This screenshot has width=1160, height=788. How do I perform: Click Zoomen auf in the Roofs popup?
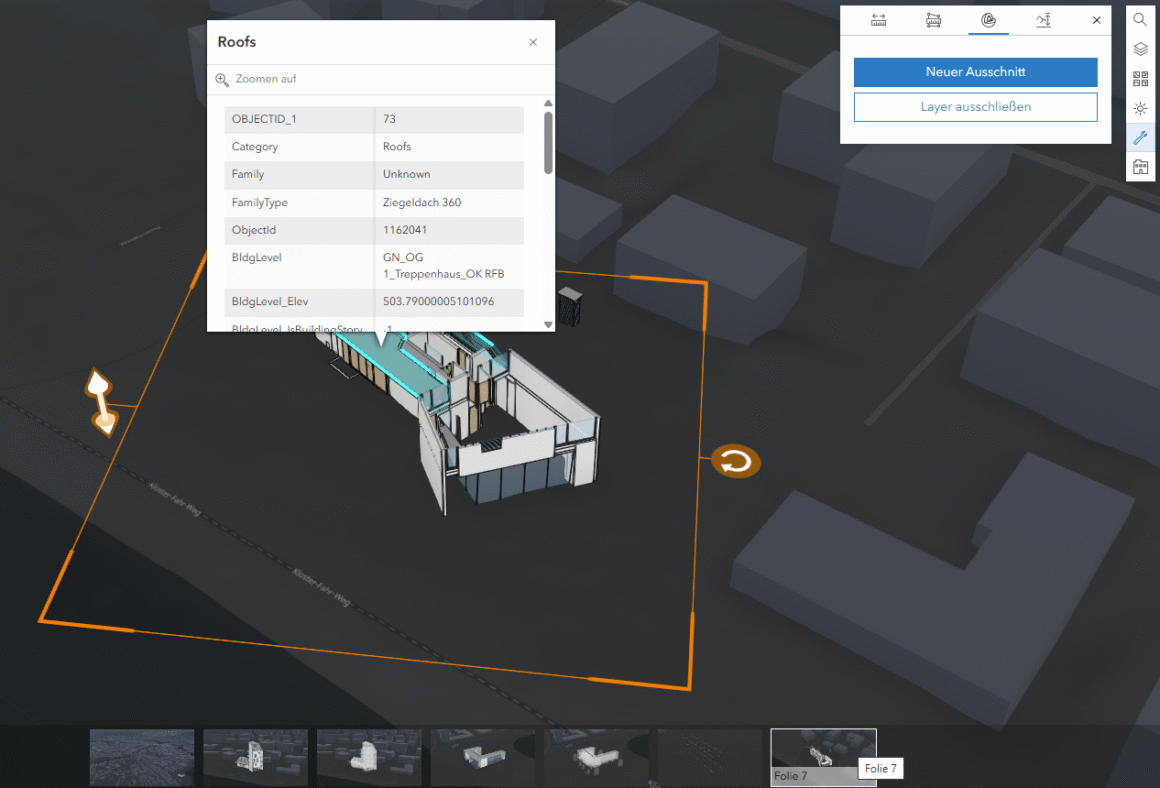tap(266, 79)
